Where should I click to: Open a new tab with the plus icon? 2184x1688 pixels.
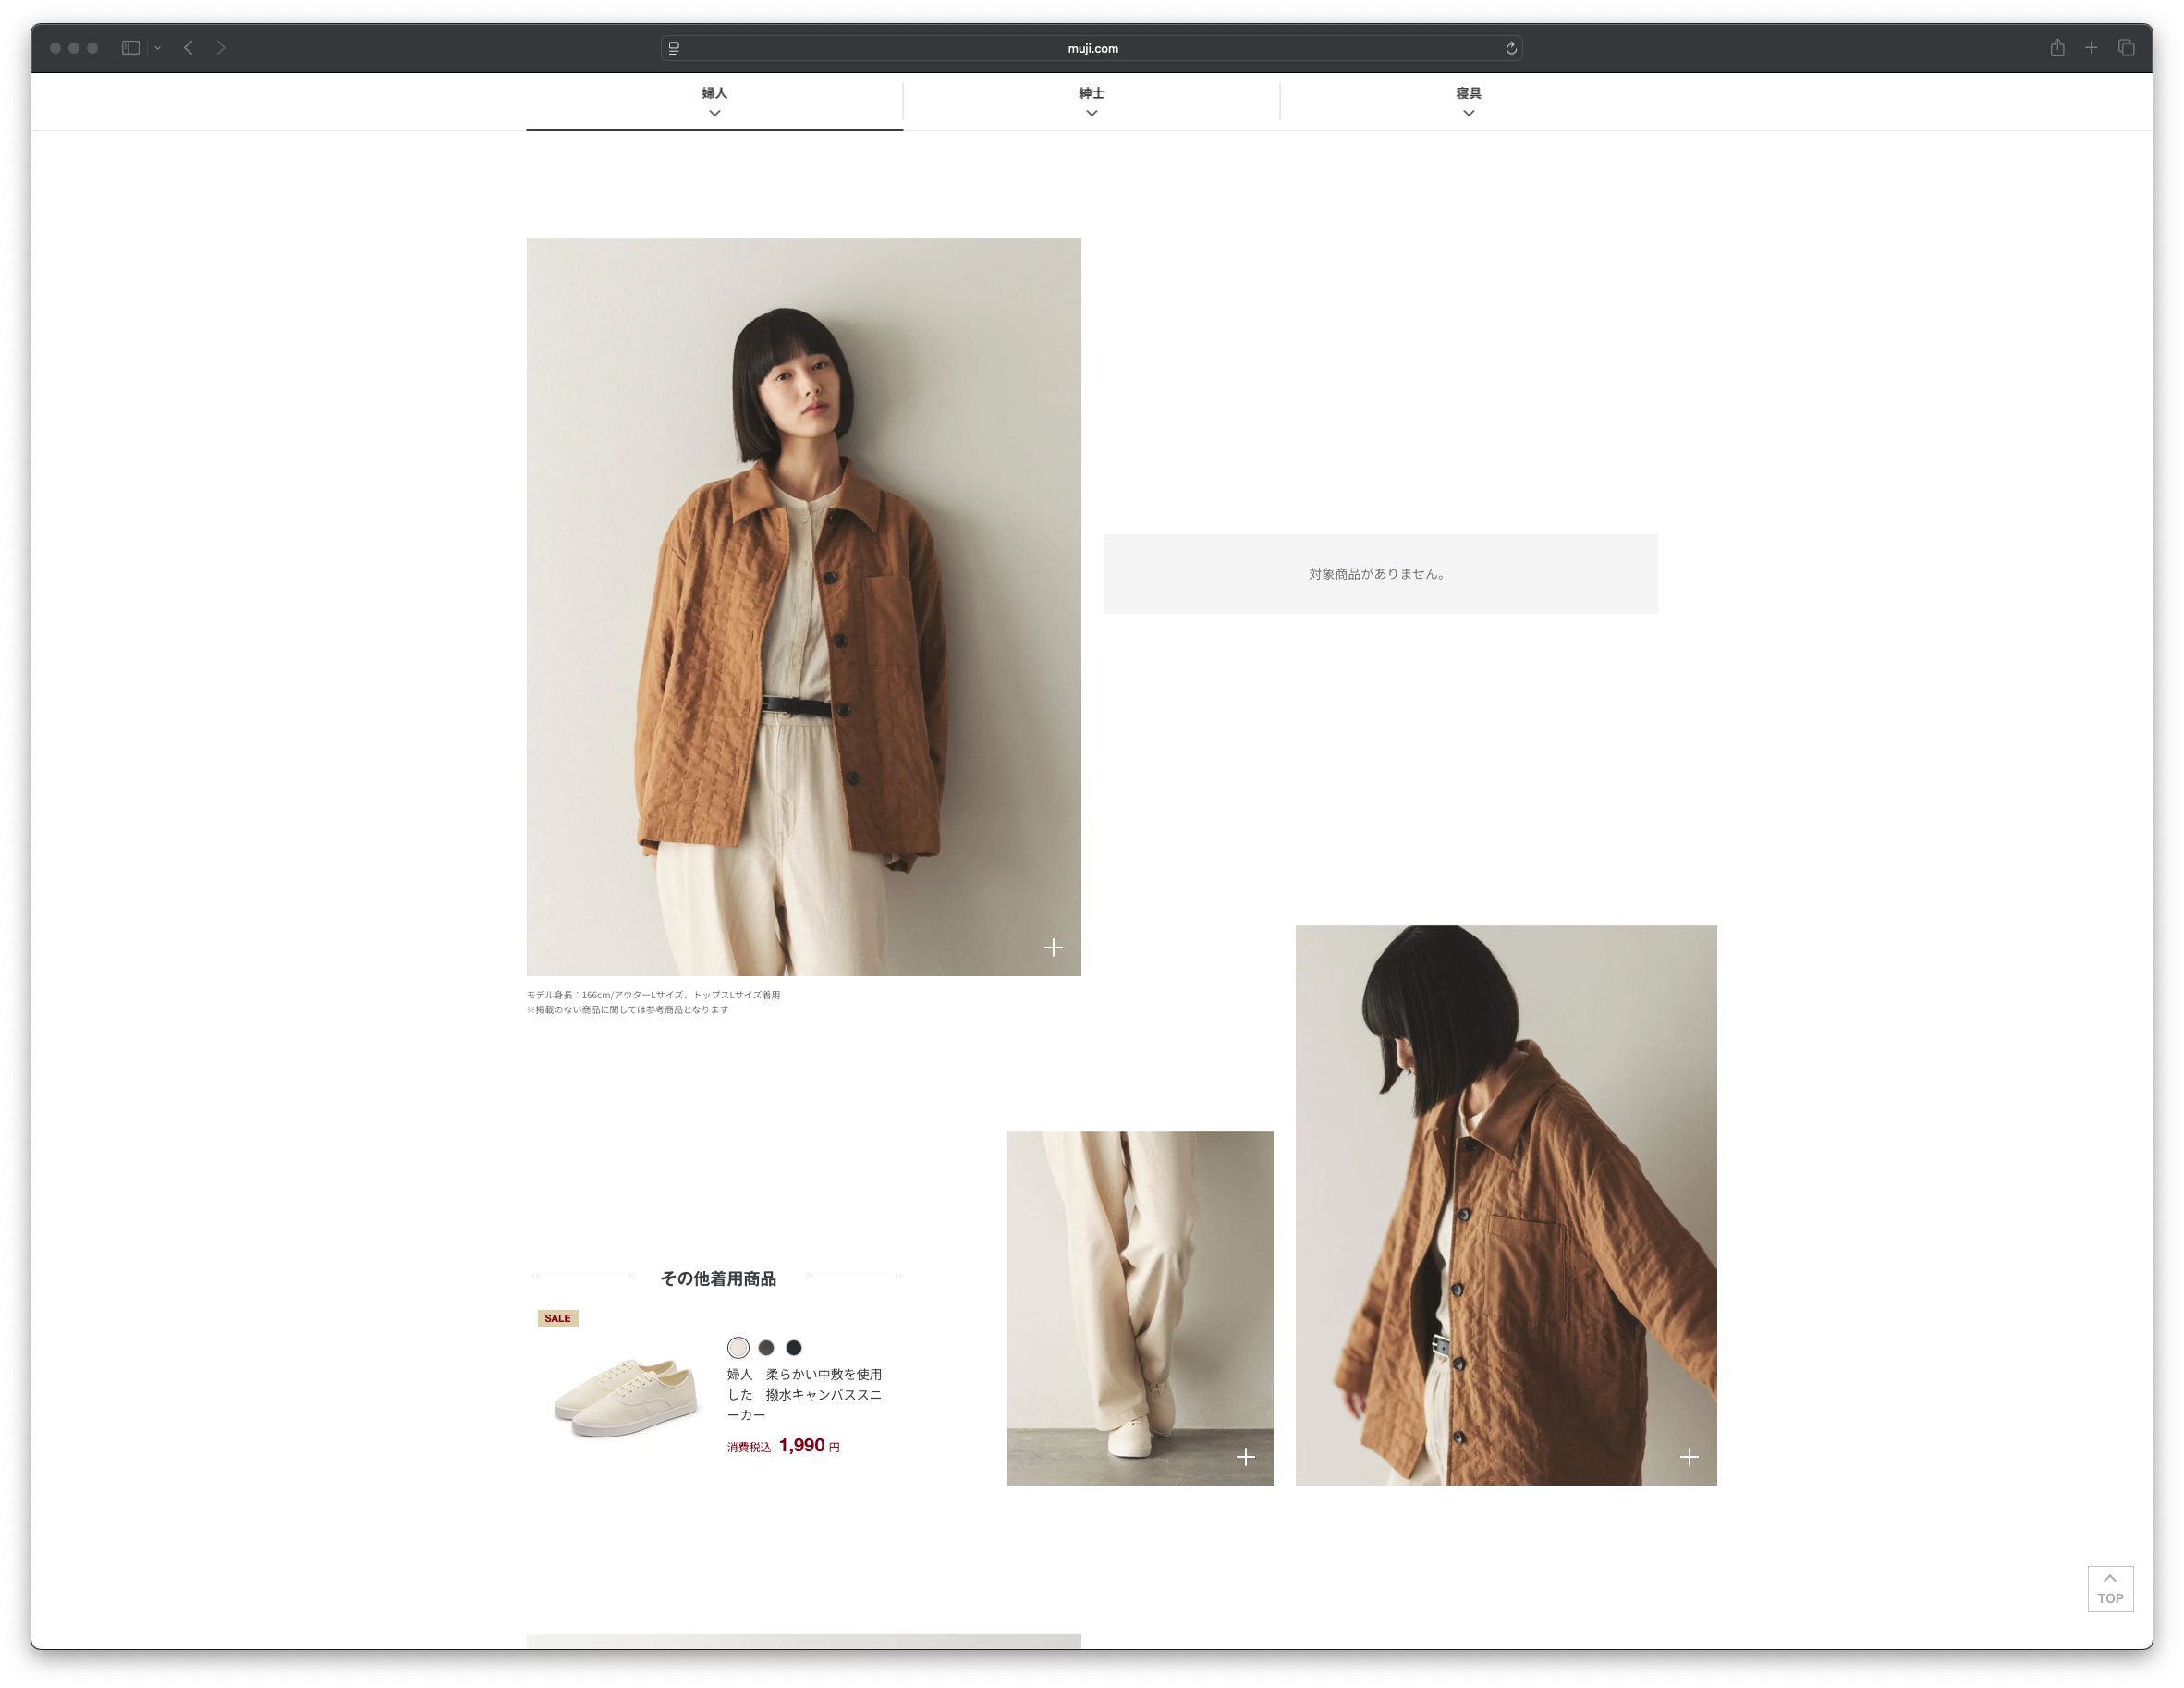[2091, 48]
